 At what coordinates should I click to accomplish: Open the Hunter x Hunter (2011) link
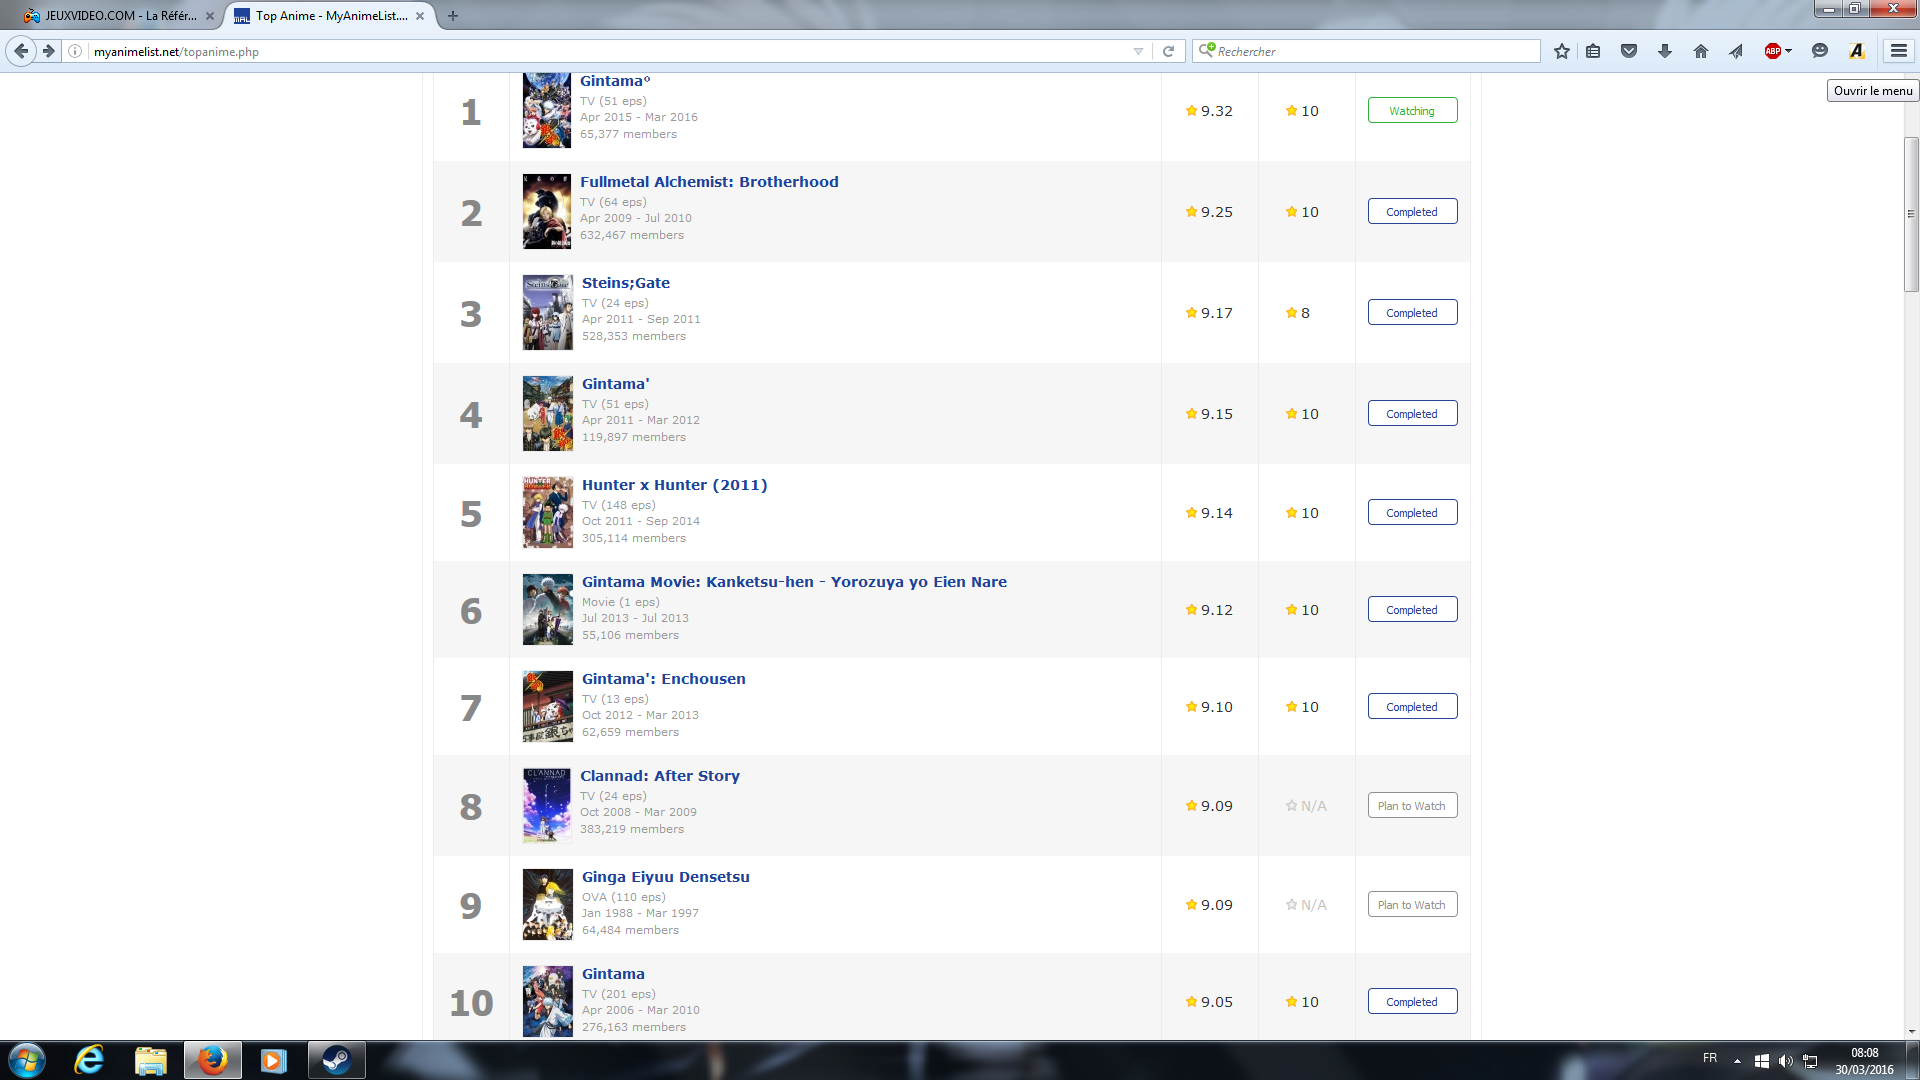(675, 485)
